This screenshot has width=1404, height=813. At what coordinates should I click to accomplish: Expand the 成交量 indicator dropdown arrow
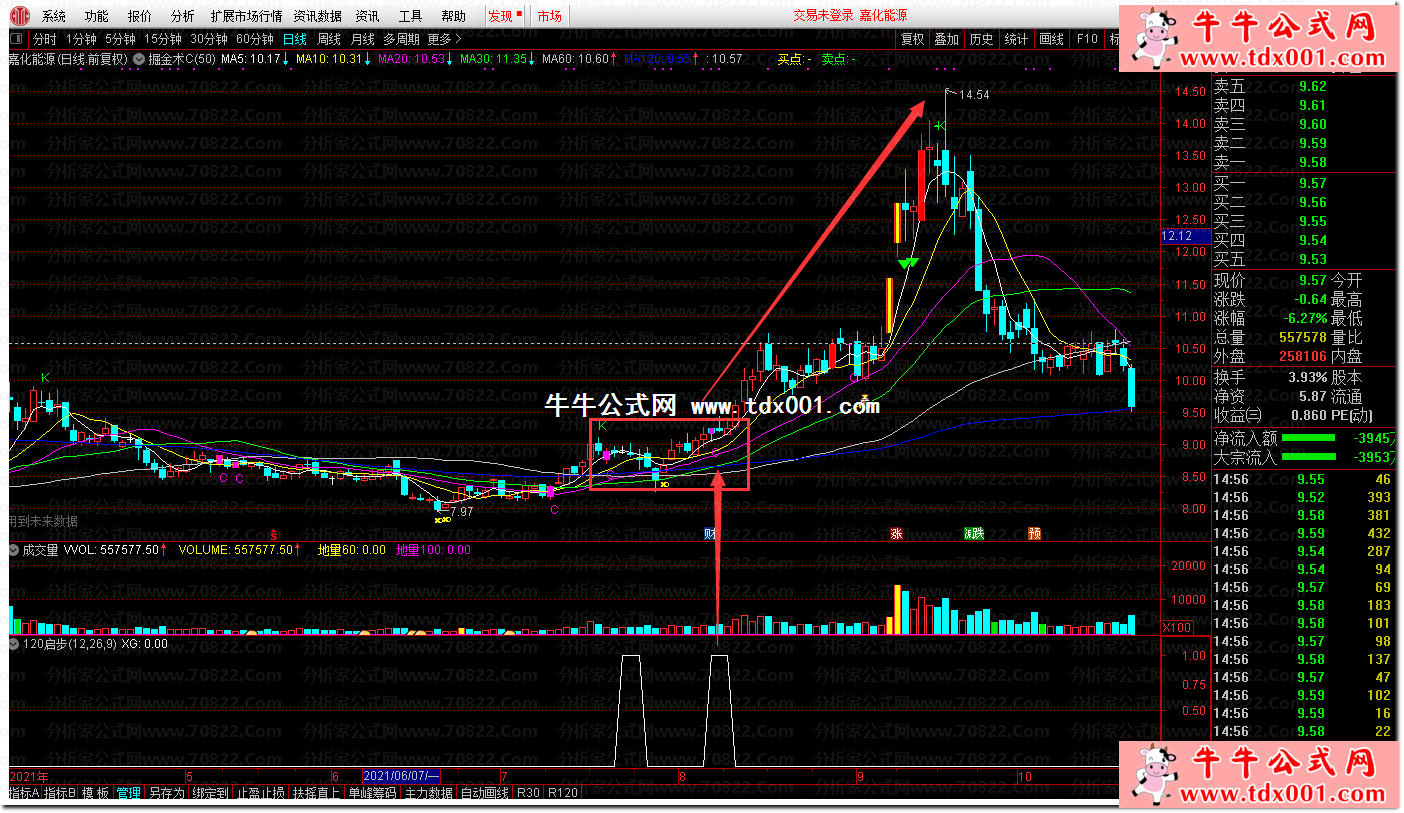click(15, 550)
